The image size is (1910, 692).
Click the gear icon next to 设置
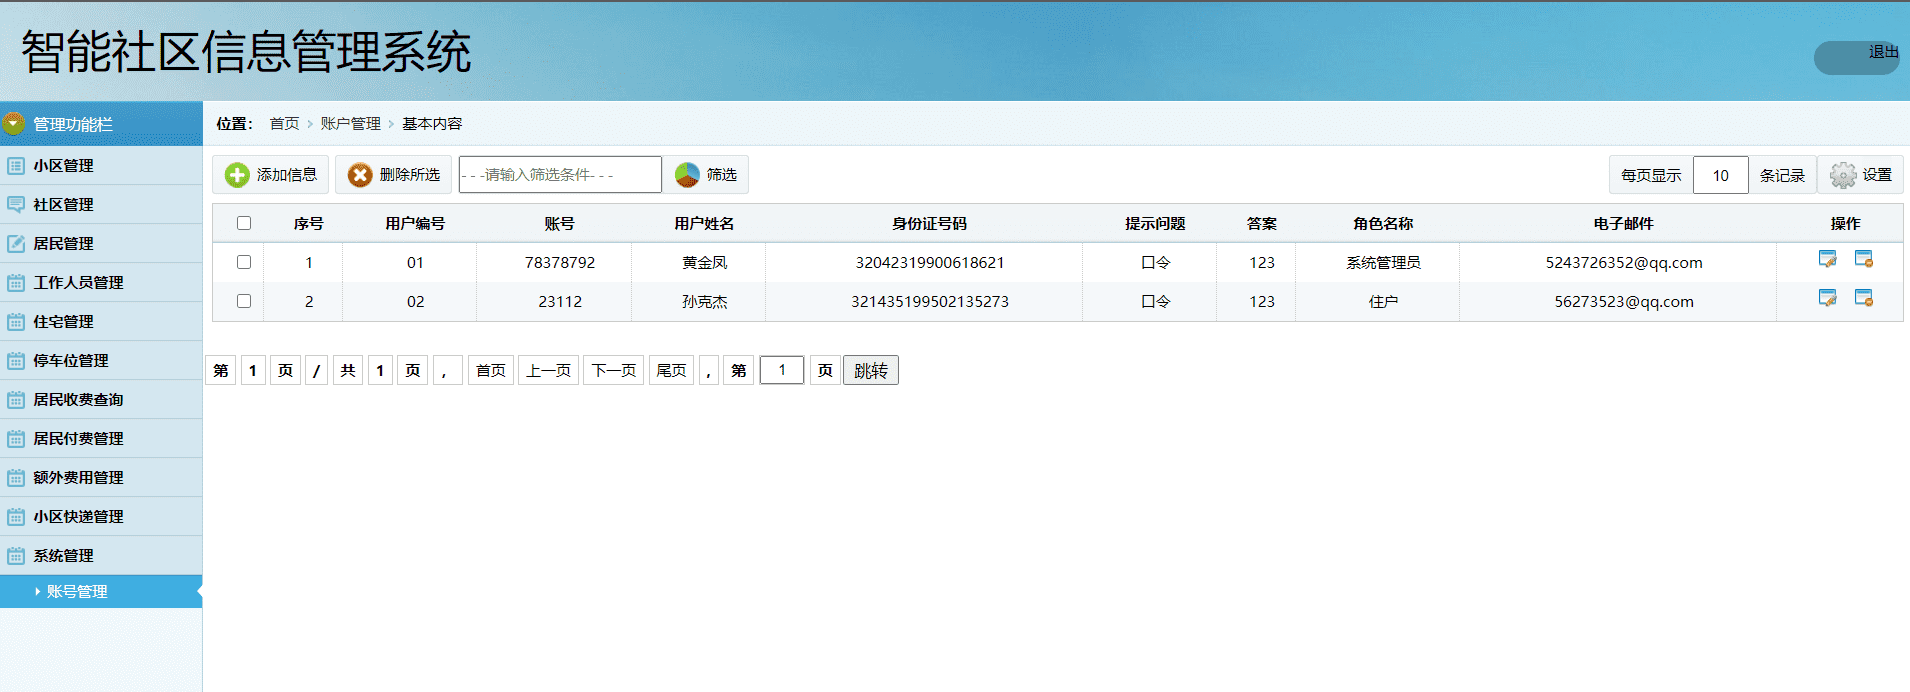(x=1843, y=175)
